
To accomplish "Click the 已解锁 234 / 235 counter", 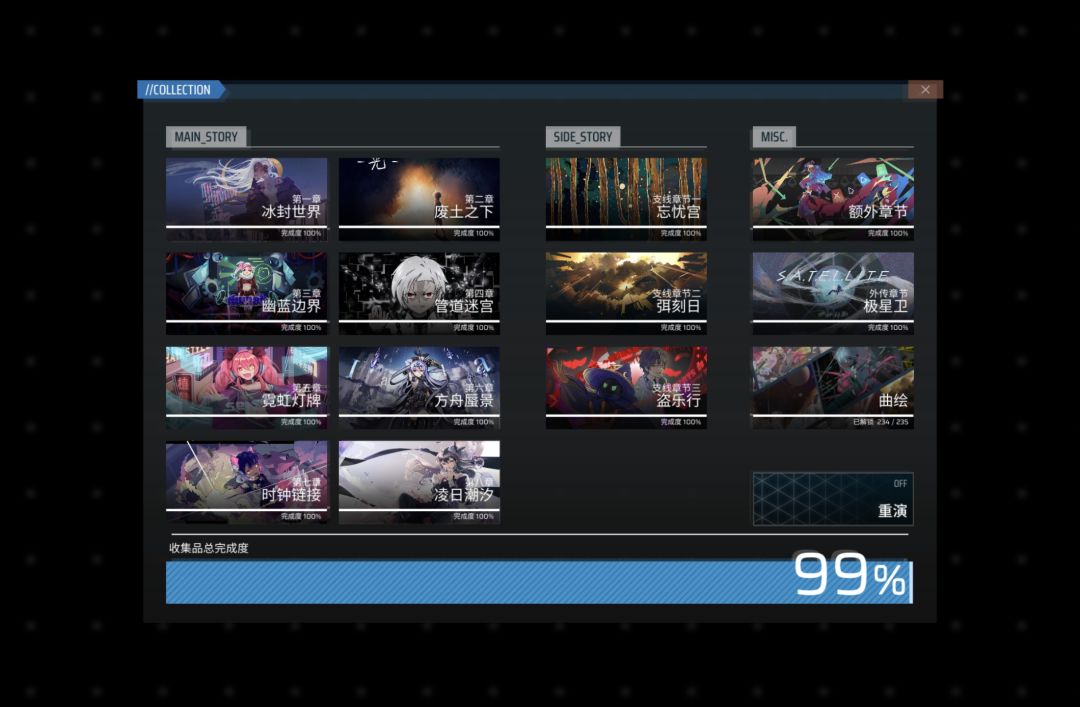I will click(x=880, y=422).
